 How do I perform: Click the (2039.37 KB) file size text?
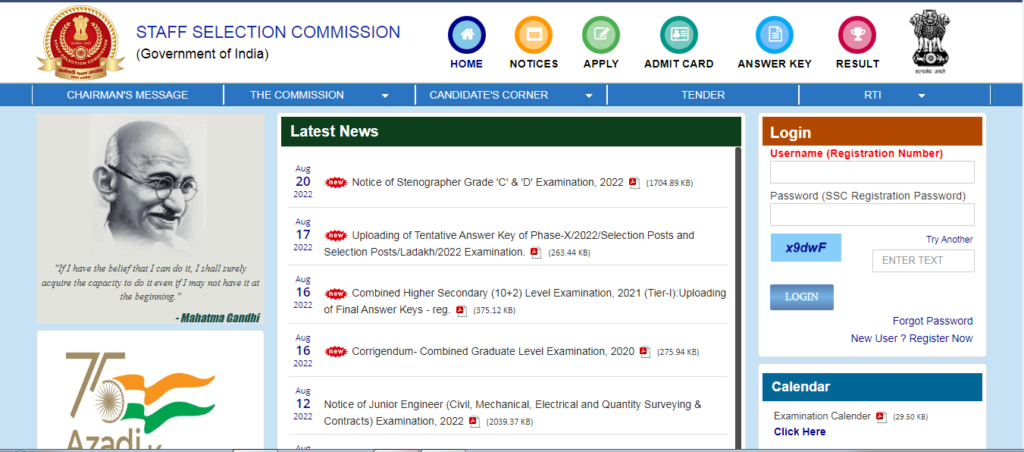509,422
